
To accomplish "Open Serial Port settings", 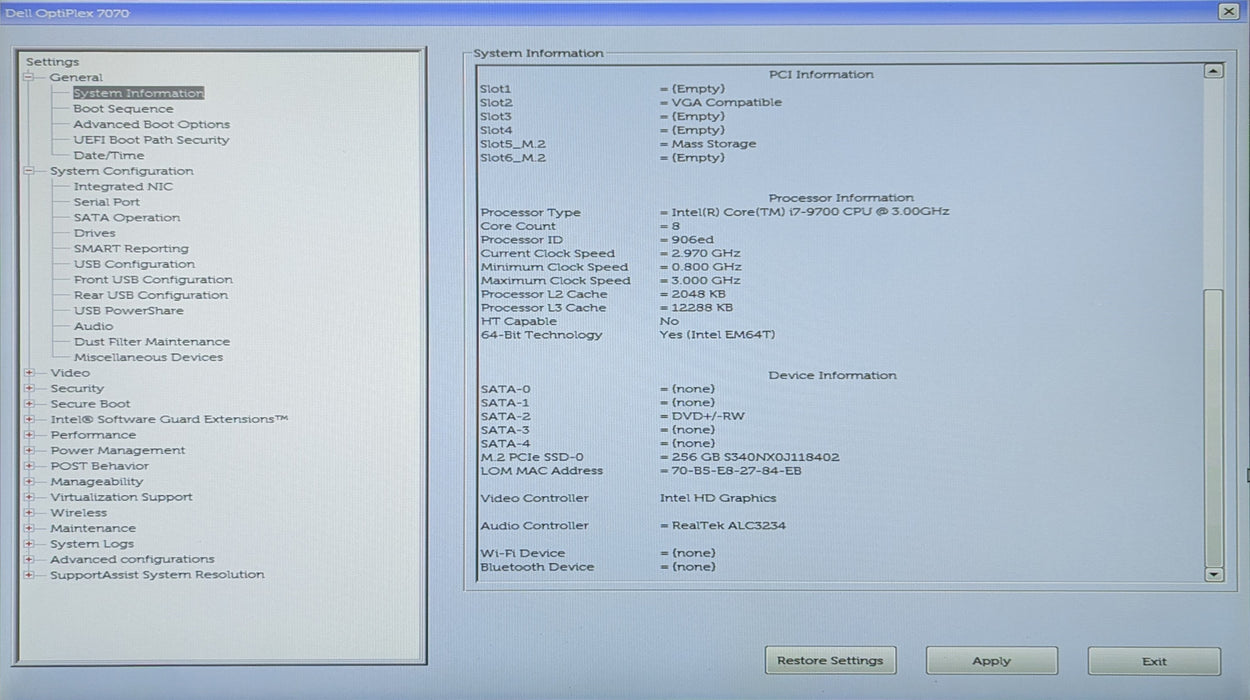I will pos(106,202).
